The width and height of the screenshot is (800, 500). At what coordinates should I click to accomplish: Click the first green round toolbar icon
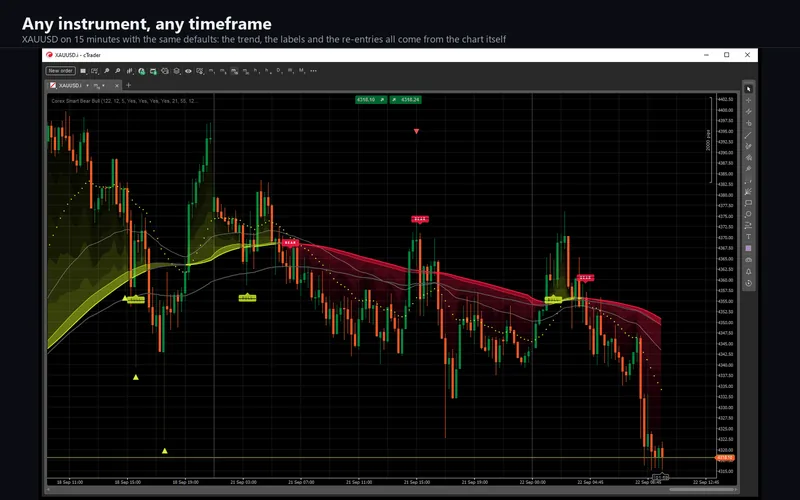[141, 71]
